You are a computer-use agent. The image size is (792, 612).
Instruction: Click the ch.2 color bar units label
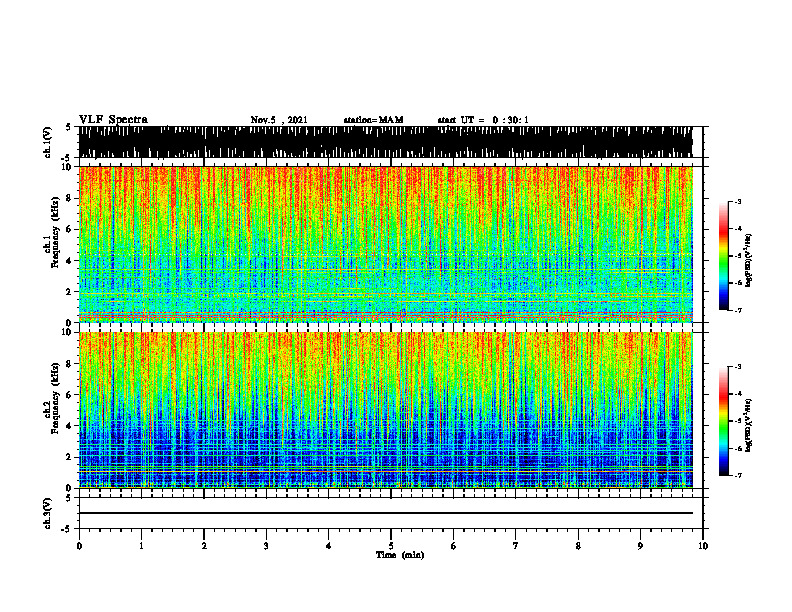[749, 425]
